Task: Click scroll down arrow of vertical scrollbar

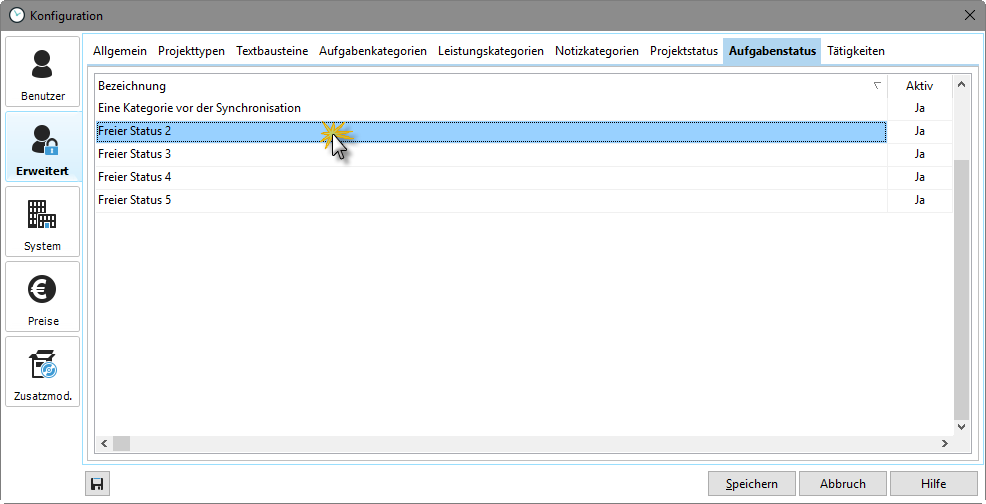Action: [961, 425]
